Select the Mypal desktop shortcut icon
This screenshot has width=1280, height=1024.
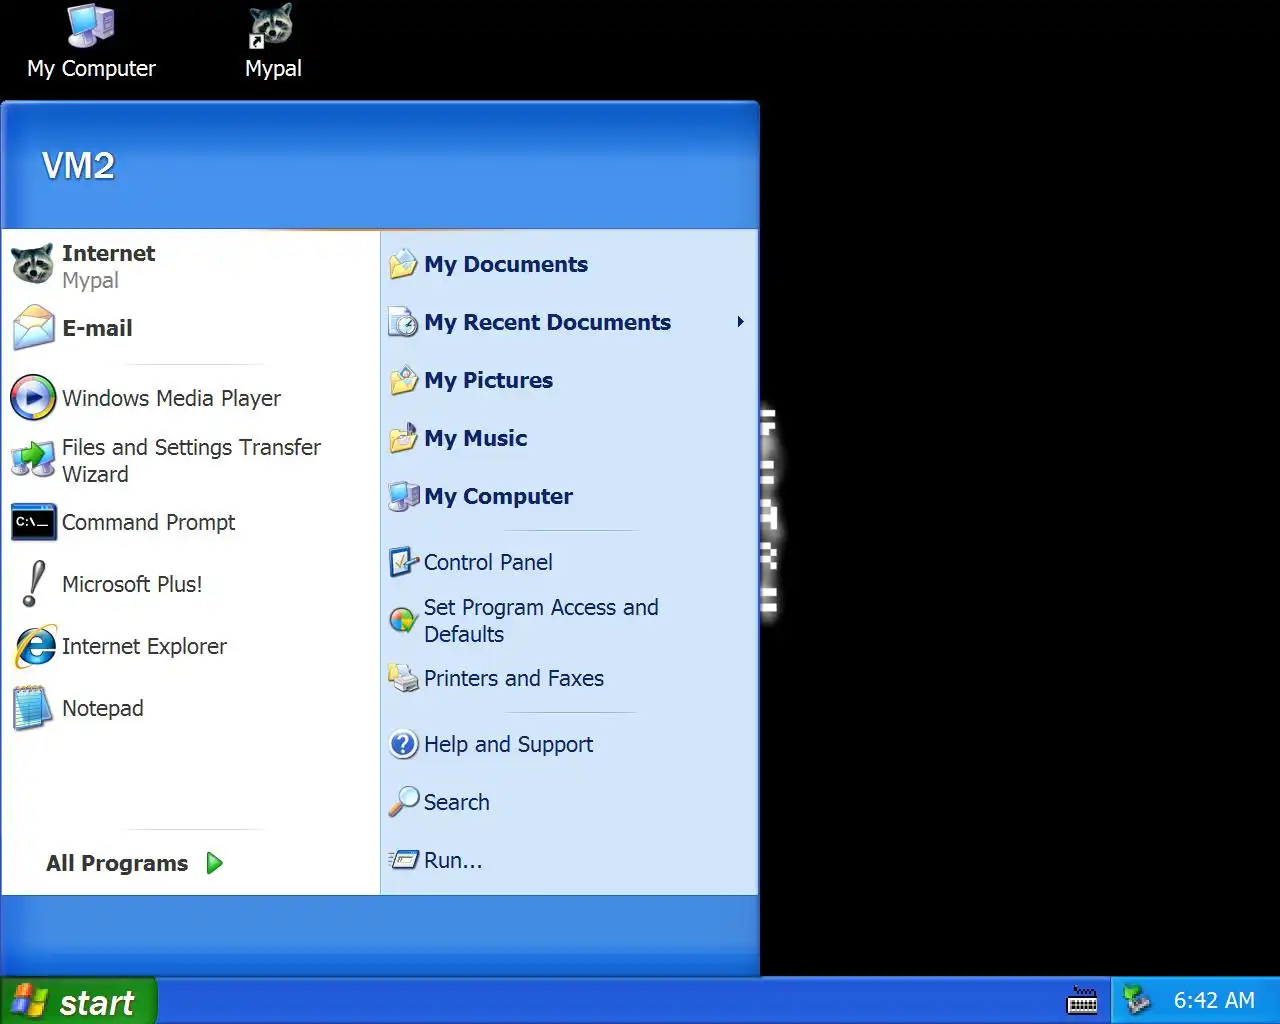(x=271, y=26)
